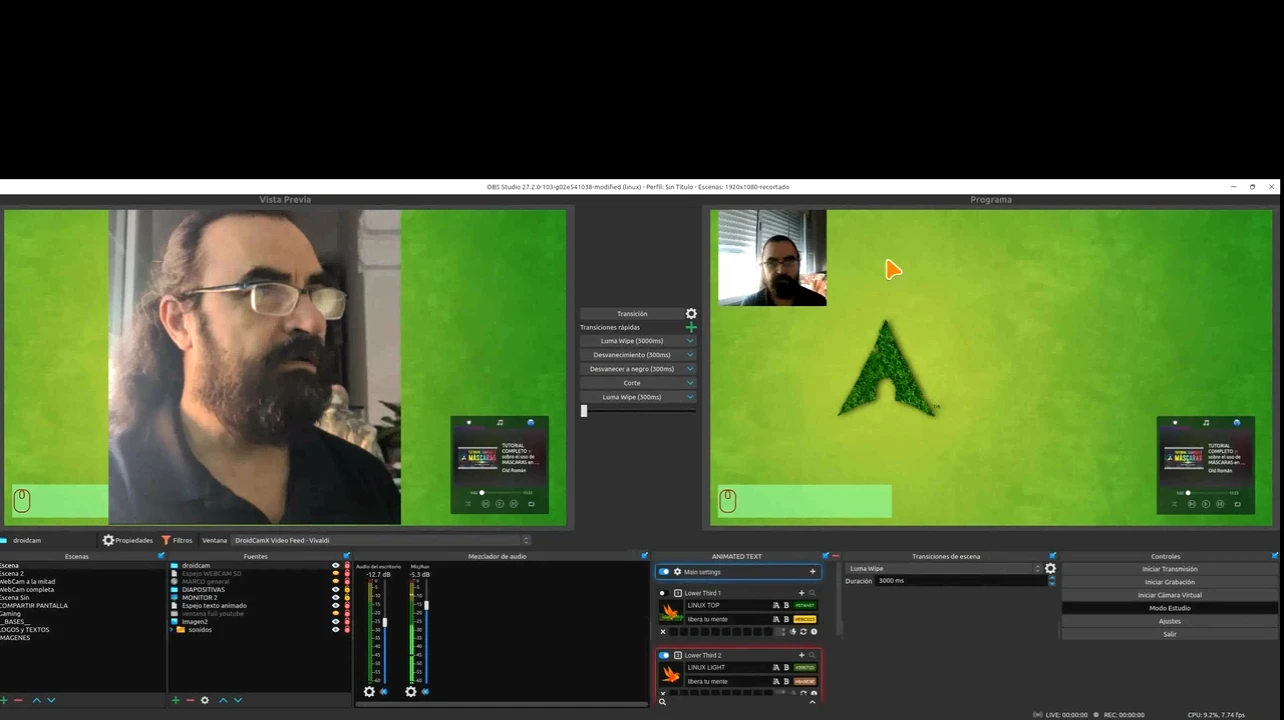Toggle the Main settings switch
This screenshot has width=1284, height=720.
click(x=664, y=572)
